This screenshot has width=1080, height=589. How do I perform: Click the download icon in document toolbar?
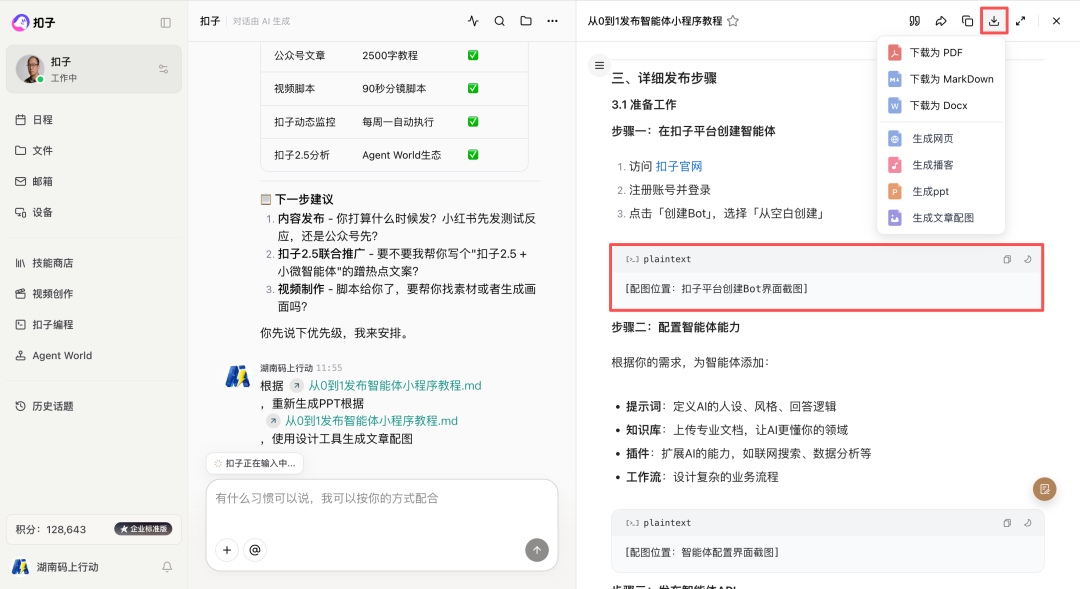point(994,21)
